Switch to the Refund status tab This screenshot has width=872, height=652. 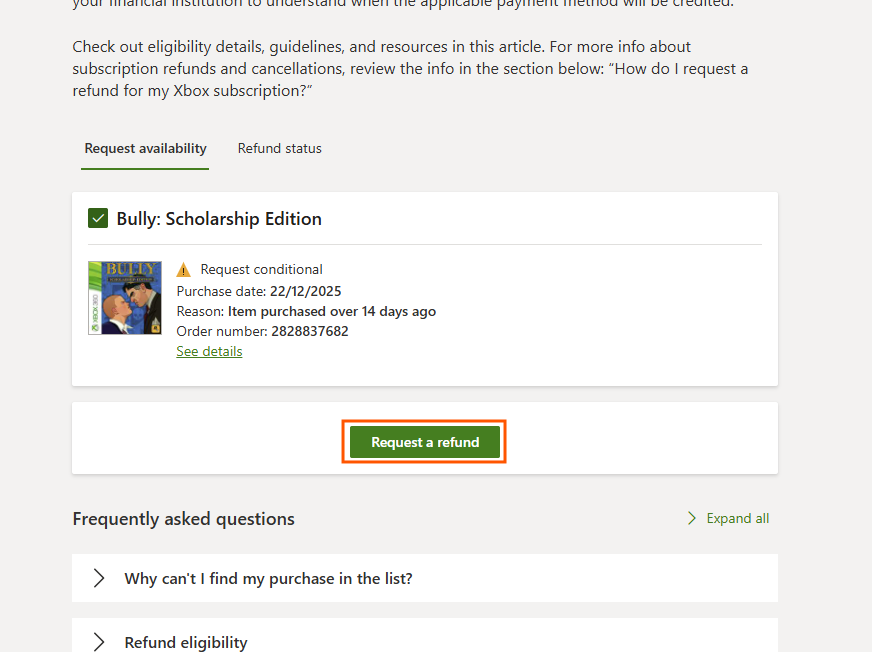click(x=280, y=149)
